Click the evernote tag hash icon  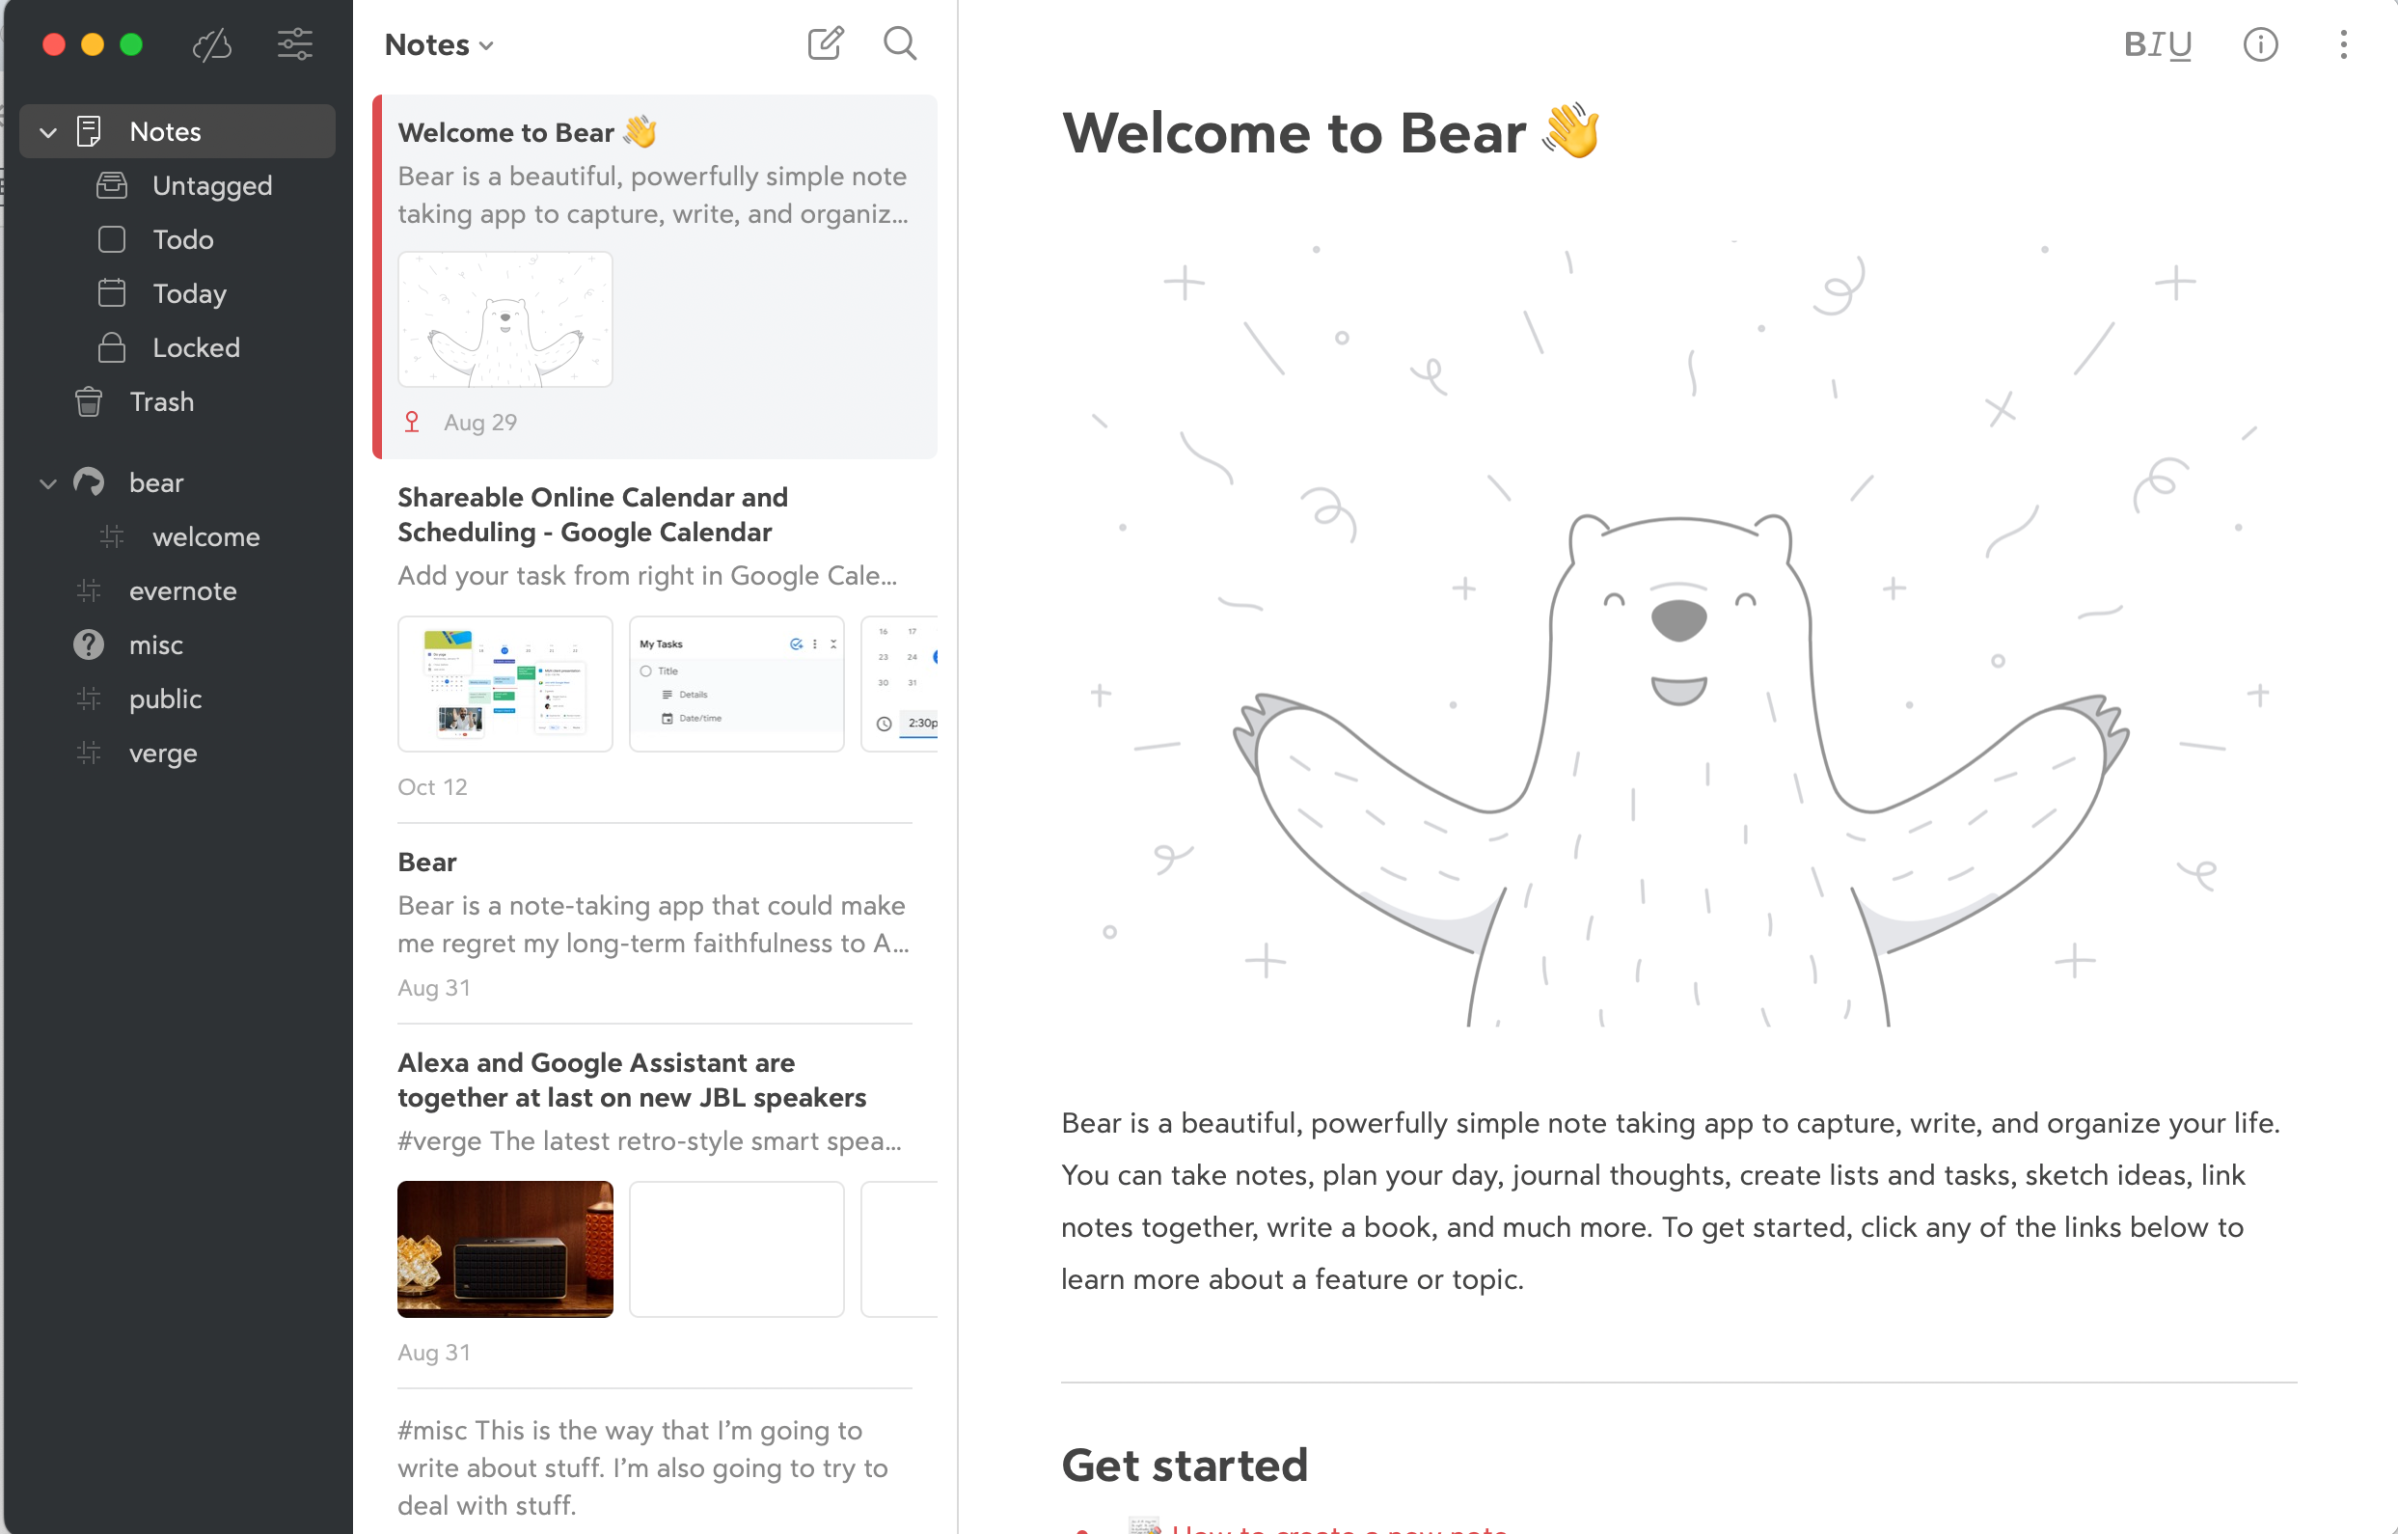click(x=89, y=590)
